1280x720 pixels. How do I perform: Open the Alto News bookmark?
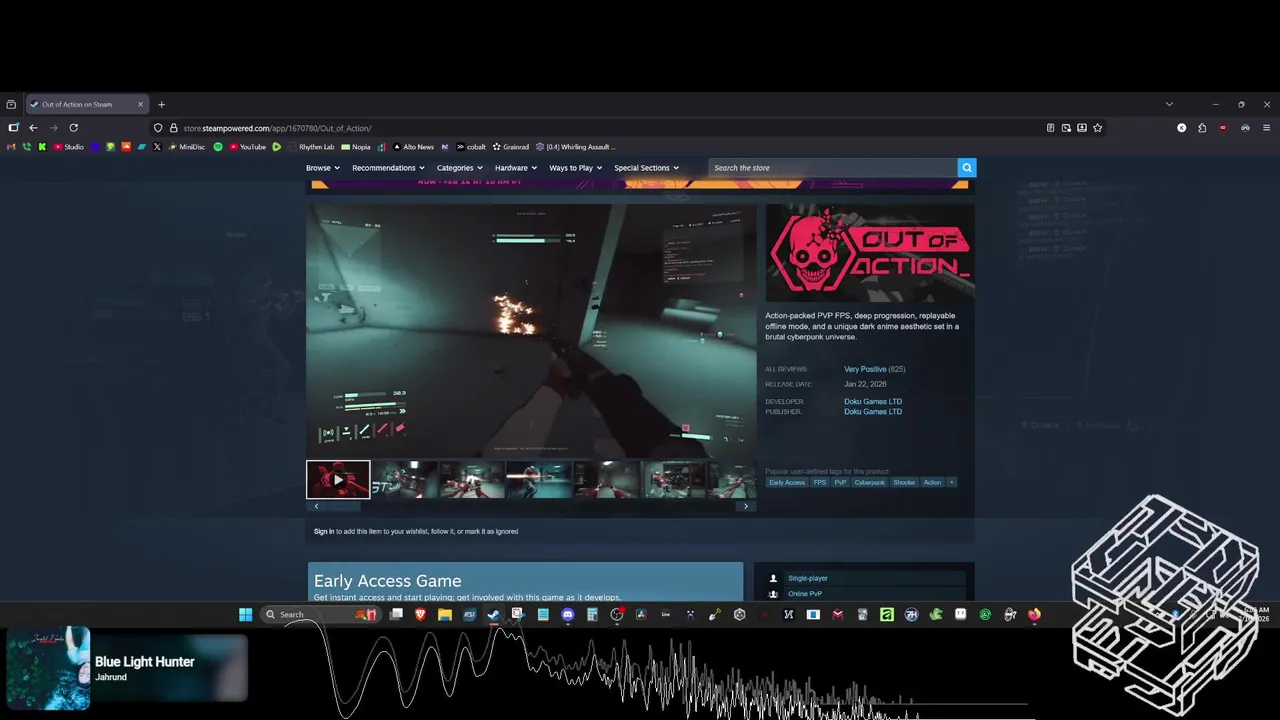[412, 147]
